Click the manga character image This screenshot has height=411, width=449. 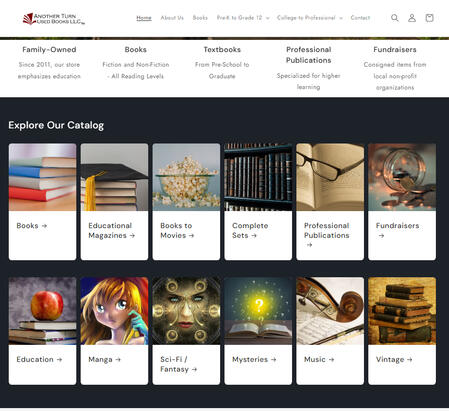(114, 311)
